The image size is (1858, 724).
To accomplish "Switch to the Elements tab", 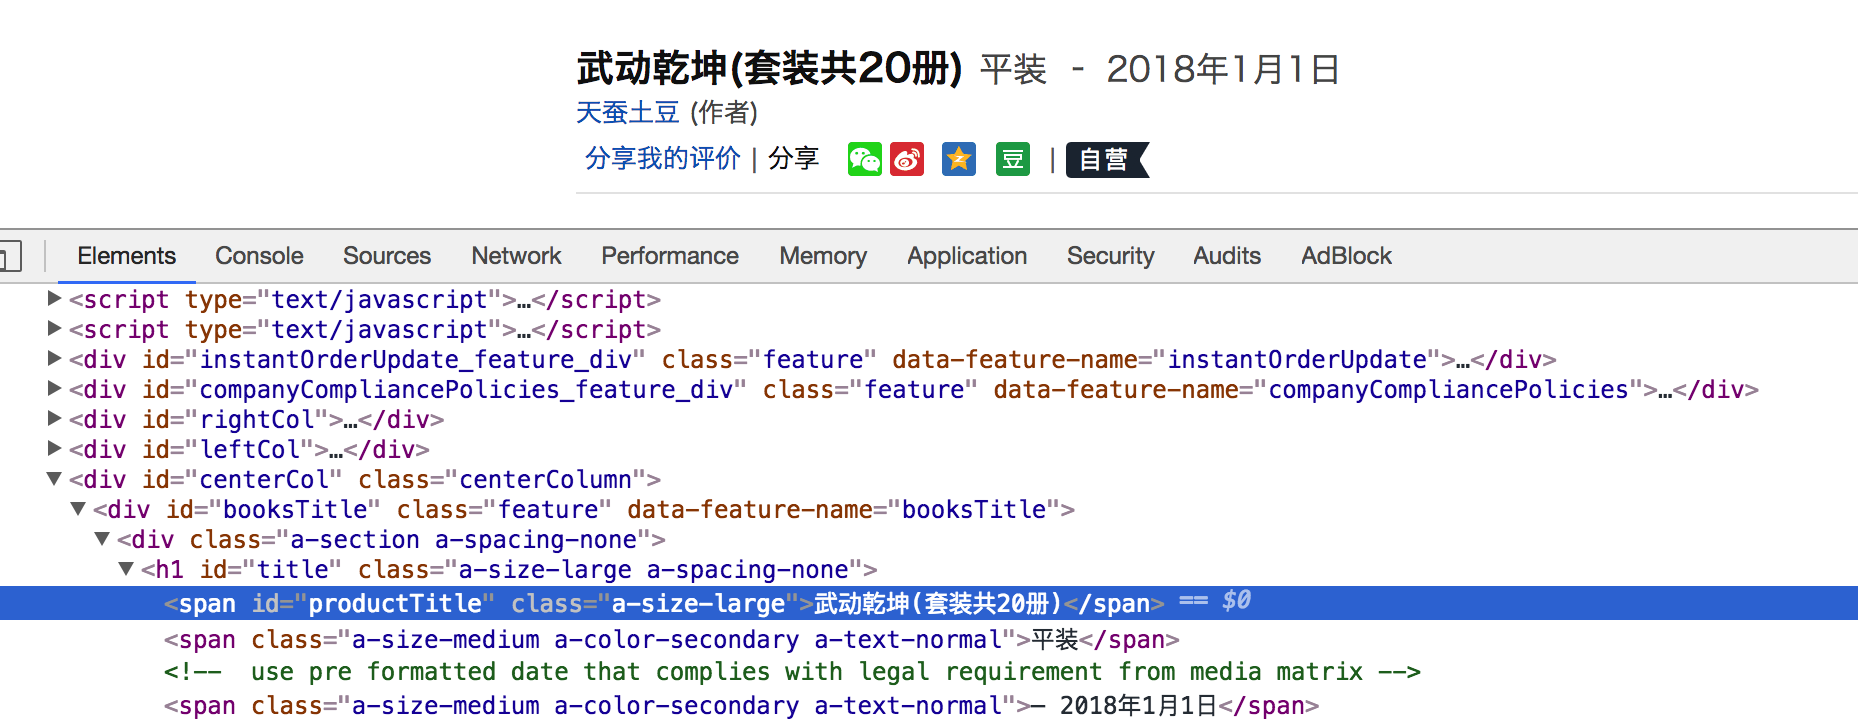I will tap(126, 256).
